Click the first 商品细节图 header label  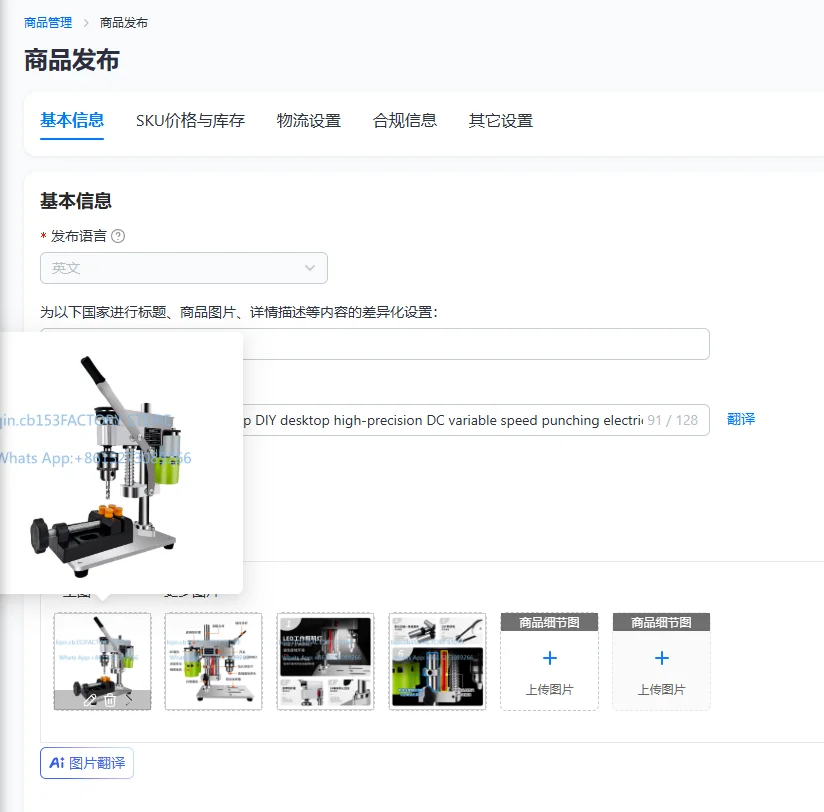550,622
